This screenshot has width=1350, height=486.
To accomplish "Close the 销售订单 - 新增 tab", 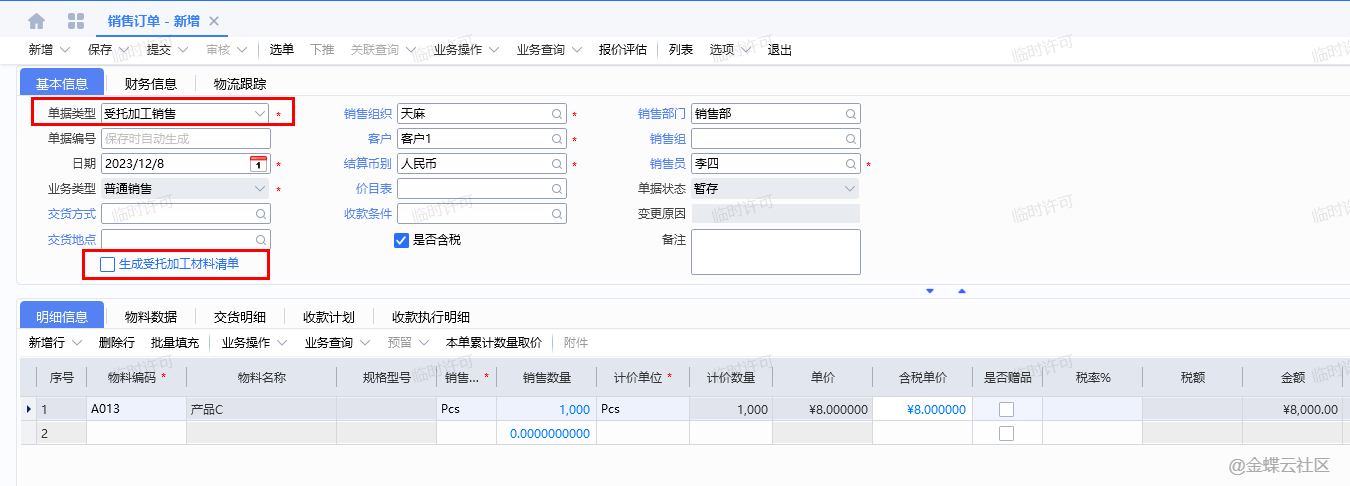I will point(214,21).
